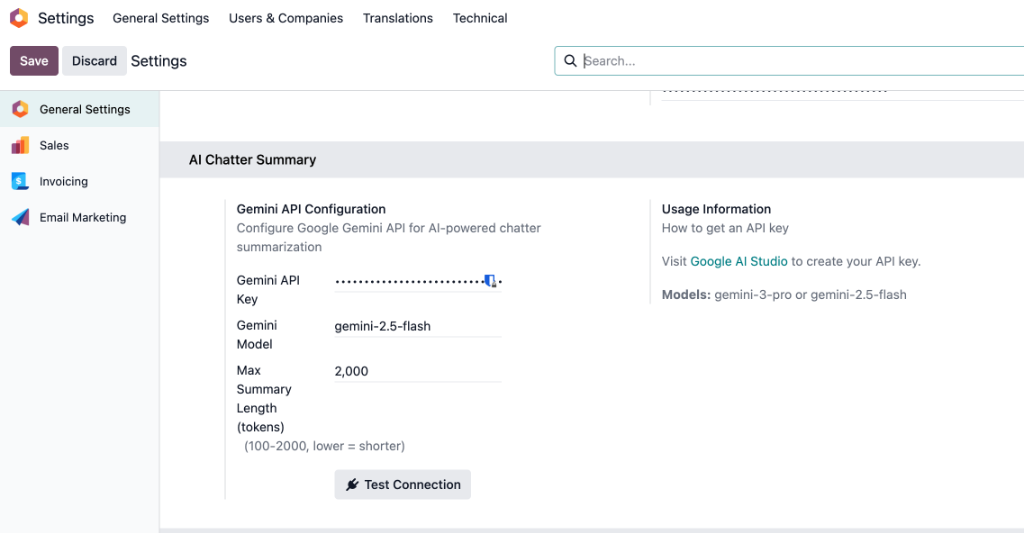Discard the settings changes
This screenshot has height=533, width=1024.
coord(94,61)
